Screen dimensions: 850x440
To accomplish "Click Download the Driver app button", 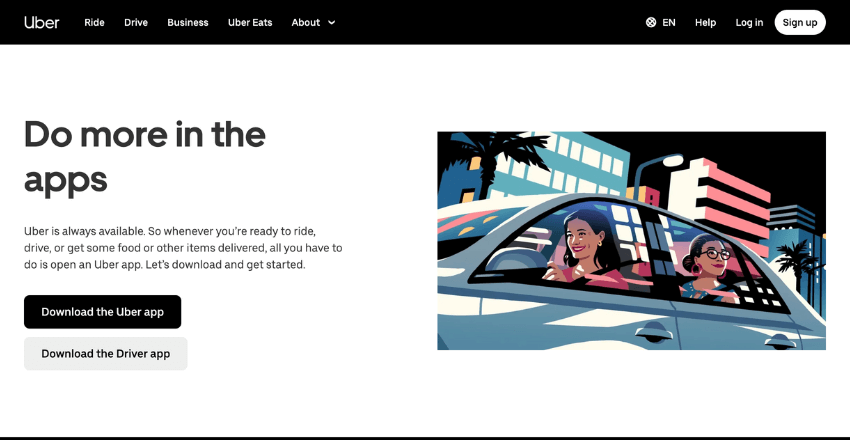I will [106, 353].
